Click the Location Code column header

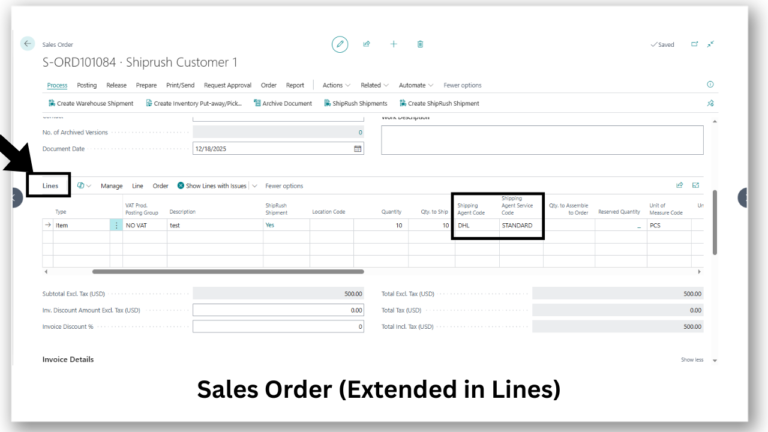(329, 212)
